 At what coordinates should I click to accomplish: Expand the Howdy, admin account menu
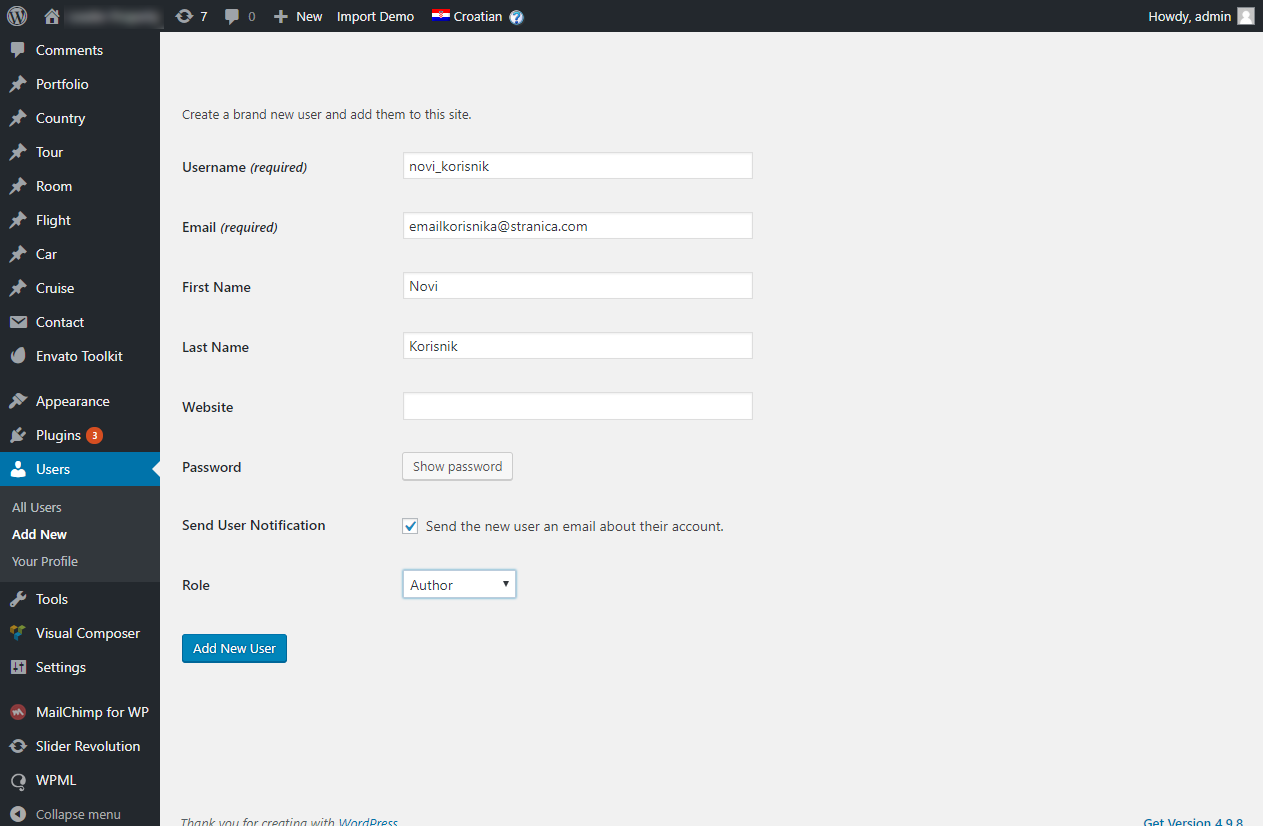tap(1190, 16)
